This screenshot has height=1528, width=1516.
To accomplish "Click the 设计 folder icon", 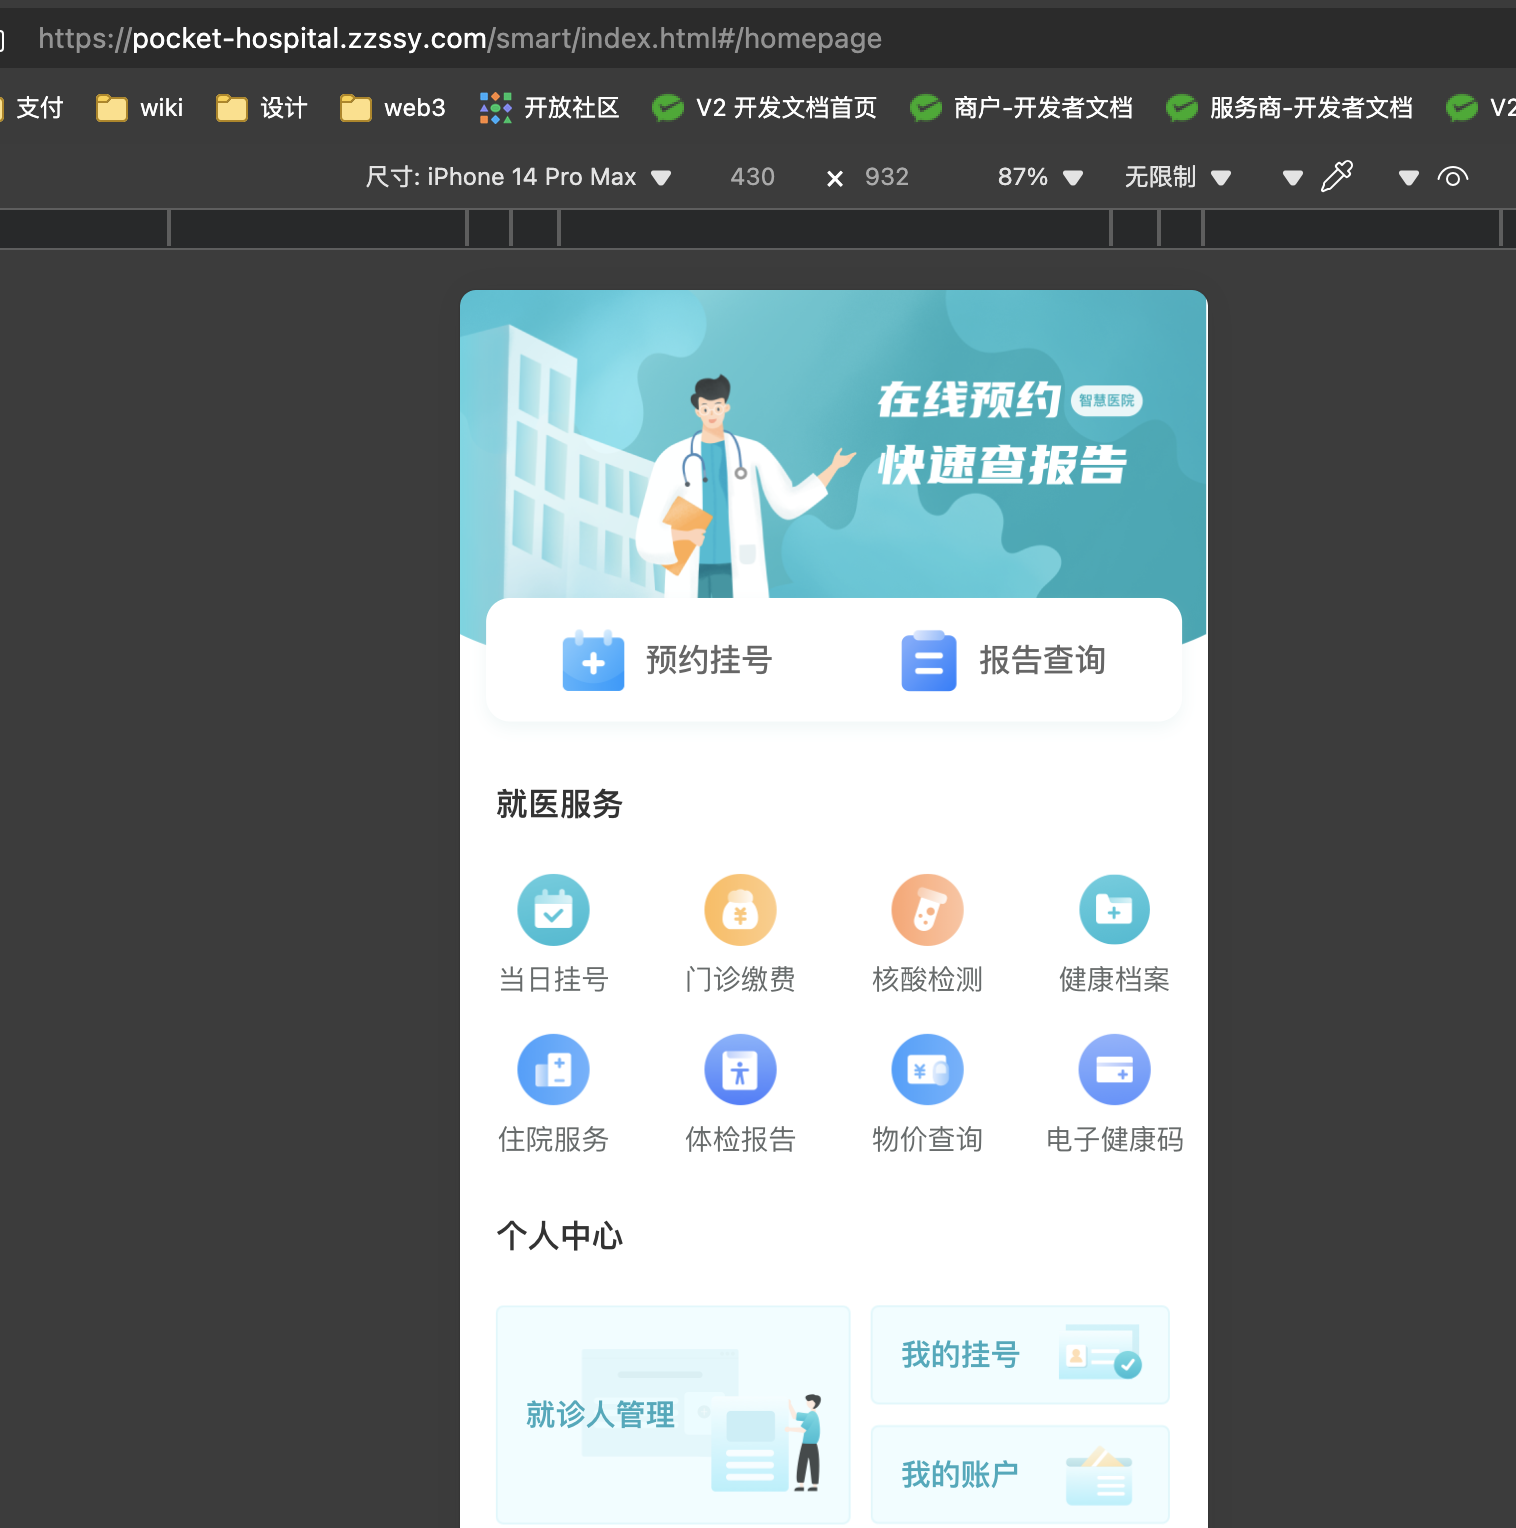I will 231,107.
